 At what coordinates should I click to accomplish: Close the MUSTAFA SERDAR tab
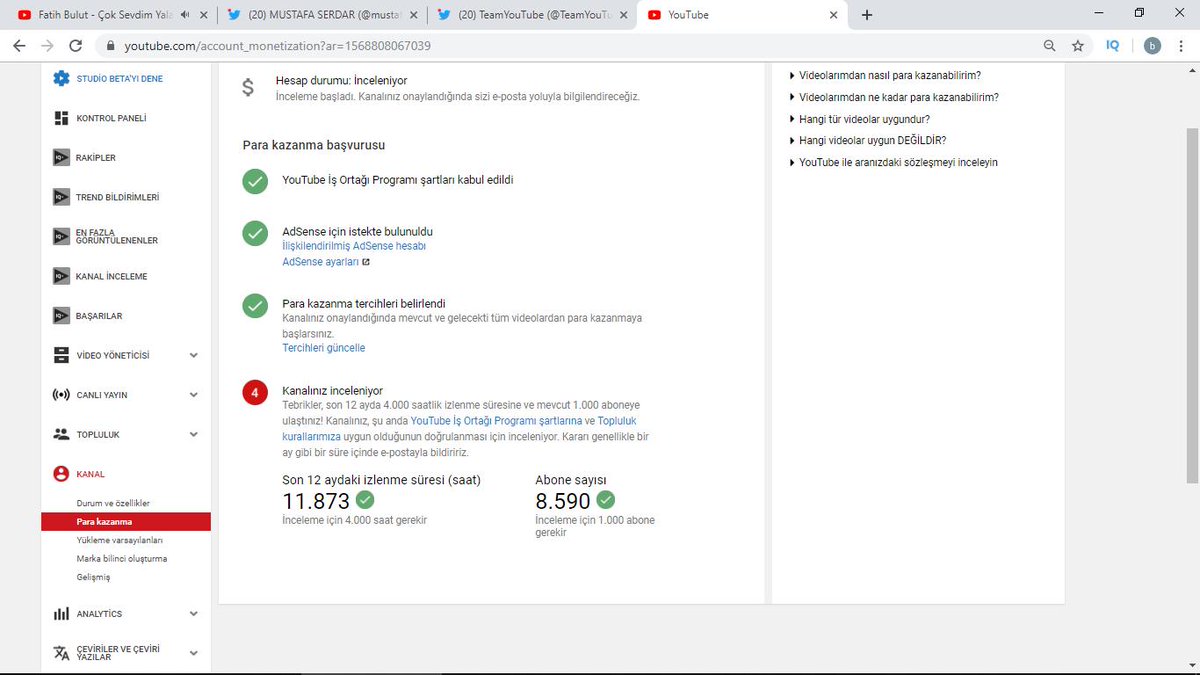tap(413, 15)
